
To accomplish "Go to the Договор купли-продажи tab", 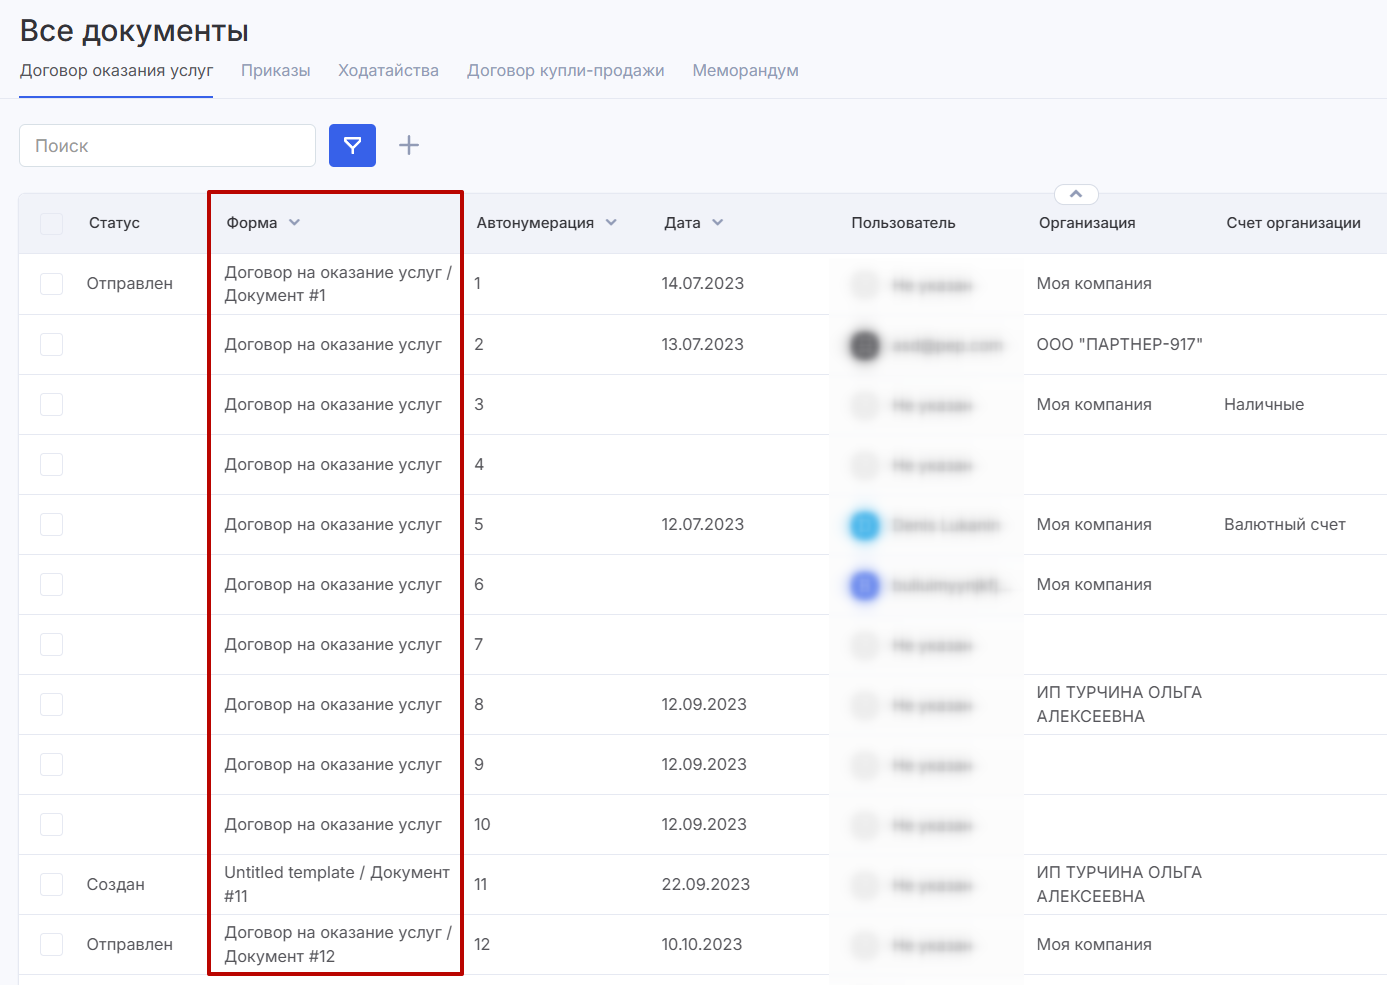I will tap(565, 71).
